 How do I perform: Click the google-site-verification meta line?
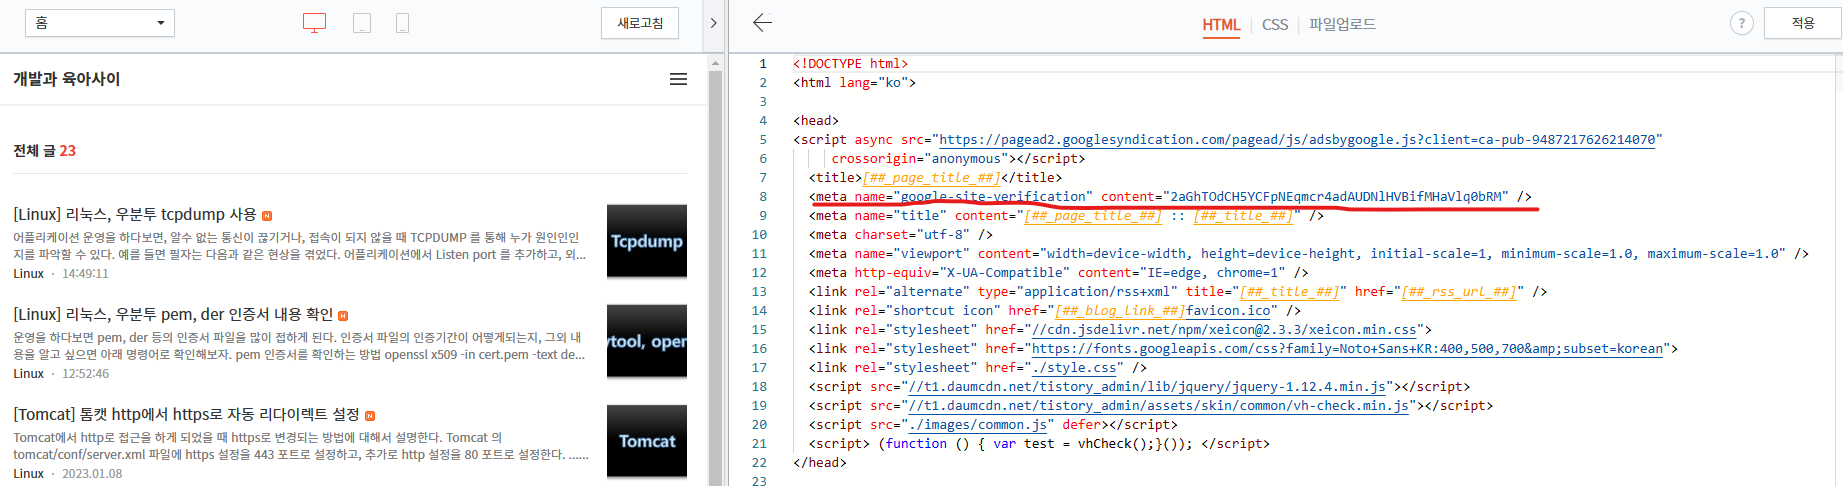click(1170, 197)
